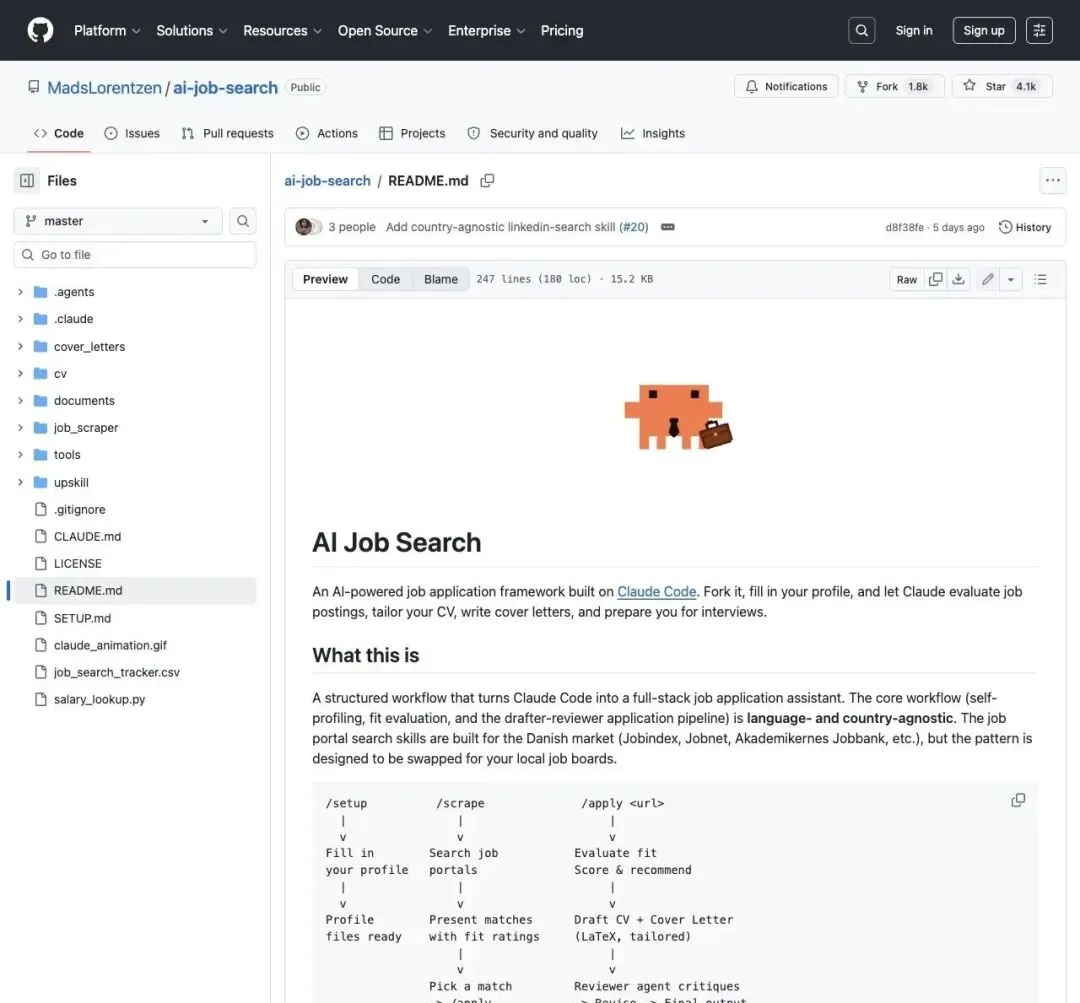Click the pencil edit file icon
The width and height of the screenshot is (1080, 1003).
(988, 279)
